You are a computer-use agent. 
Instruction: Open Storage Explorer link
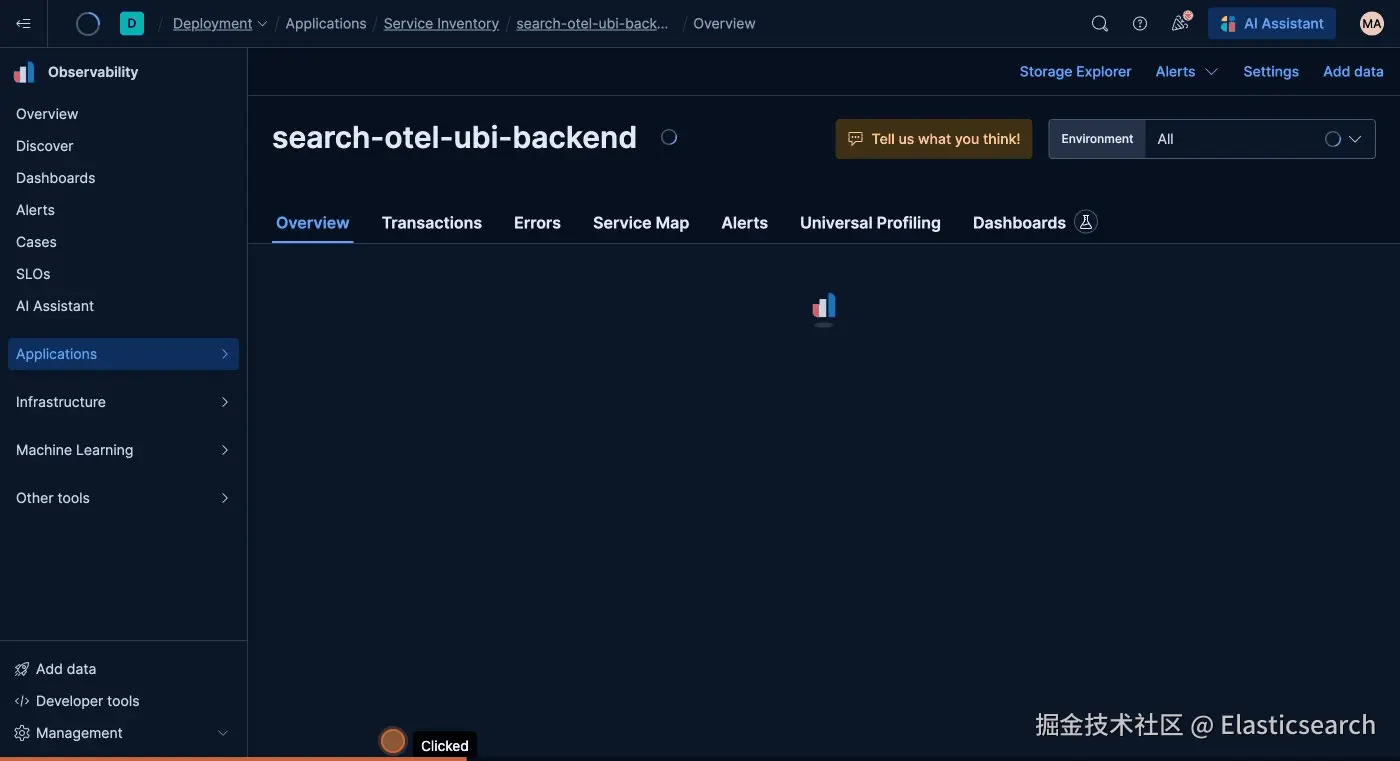pos(1075,71)
